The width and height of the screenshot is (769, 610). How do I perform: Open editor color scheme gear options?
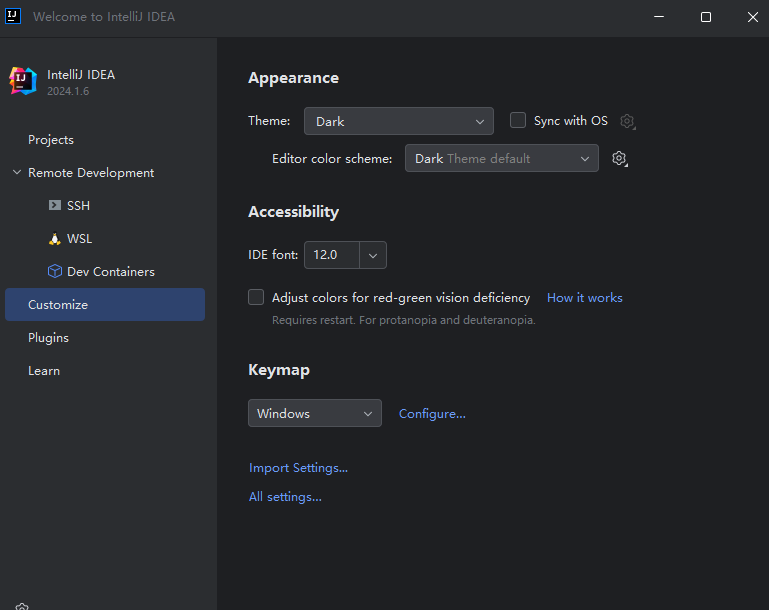620,158
